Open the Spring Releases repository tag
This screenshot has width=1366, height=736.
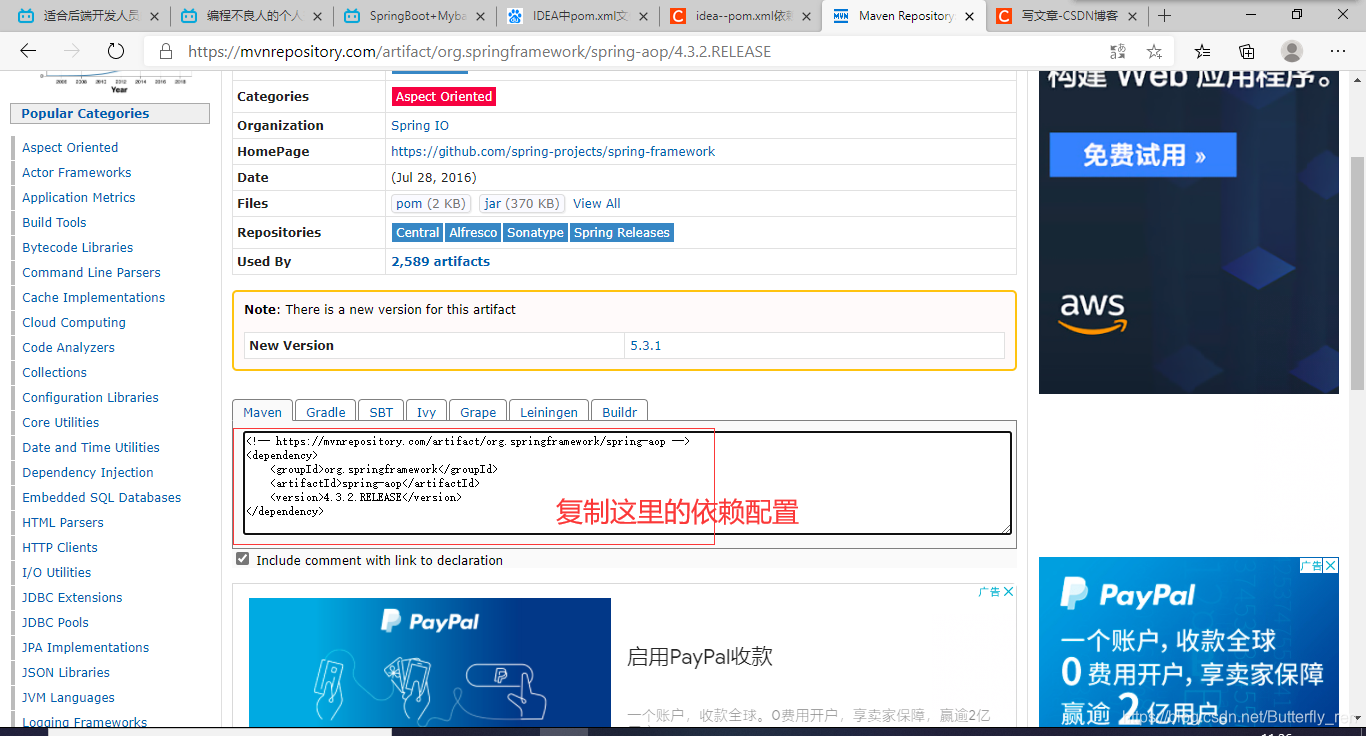pyautogui.click(x=621, y=232)
